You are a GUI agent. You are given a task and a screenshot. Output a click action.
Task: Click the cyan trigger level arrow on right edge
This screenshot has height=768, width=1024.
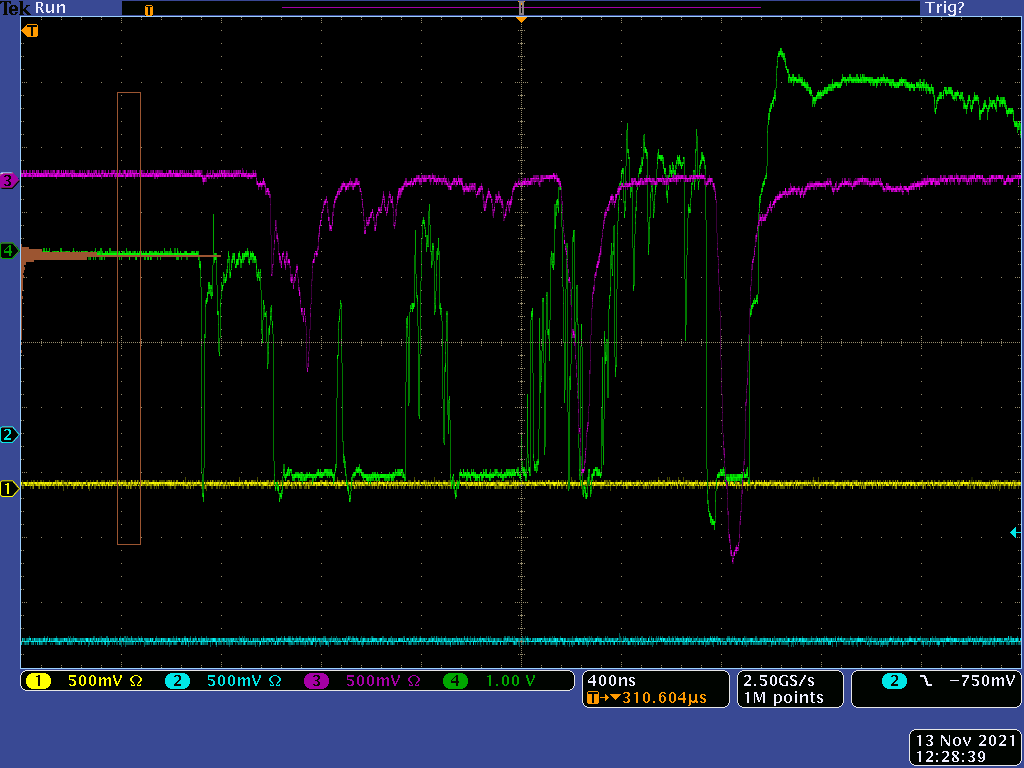click(x=1015, y=533)
